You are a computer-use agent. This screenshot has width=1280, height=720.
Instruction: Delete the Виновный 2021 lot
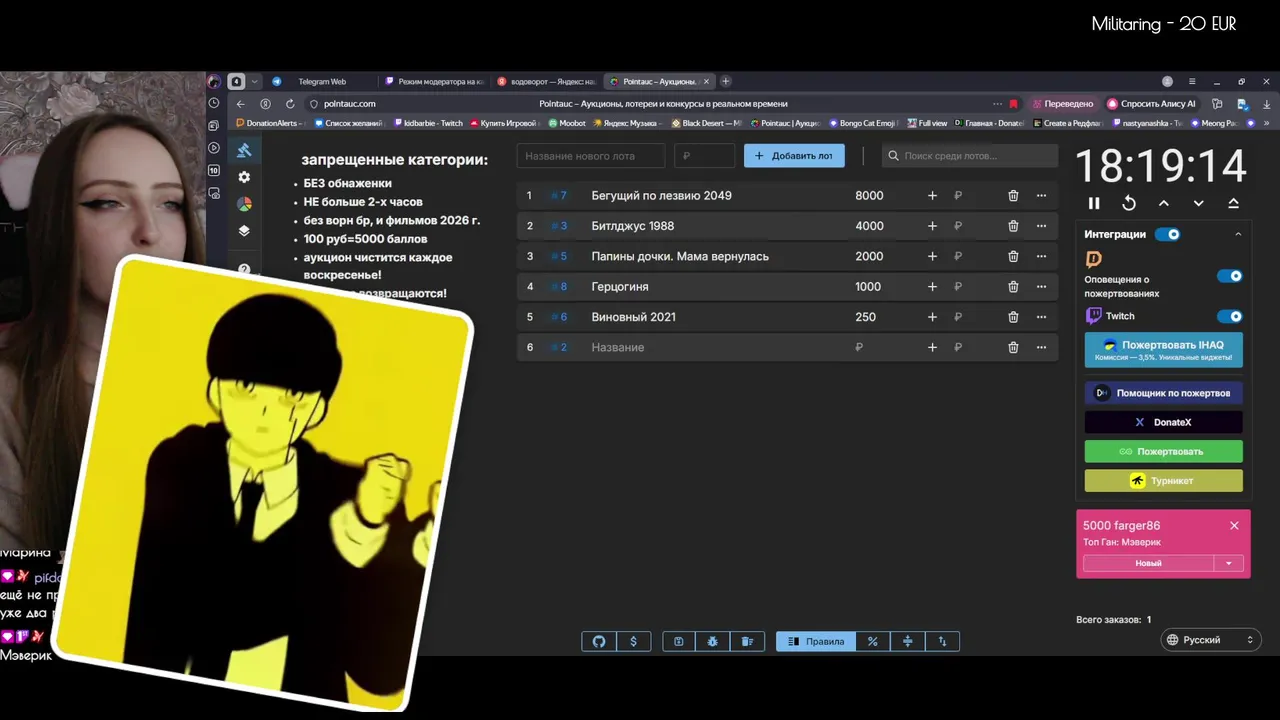tap(1013, 317)
